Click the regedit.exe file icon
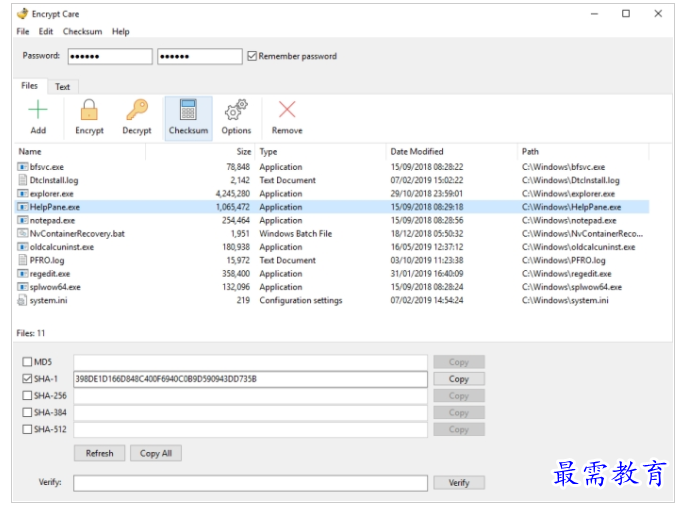 (x=22, y=273)
